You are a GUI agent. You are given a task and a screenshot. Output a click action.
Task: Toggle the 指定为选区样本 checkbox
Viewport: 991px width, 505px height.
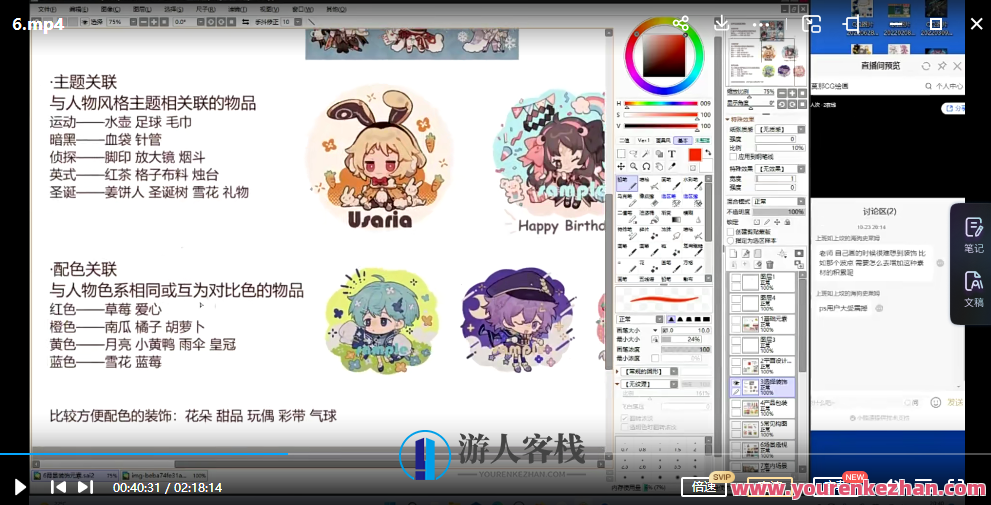tap(731, 241)
